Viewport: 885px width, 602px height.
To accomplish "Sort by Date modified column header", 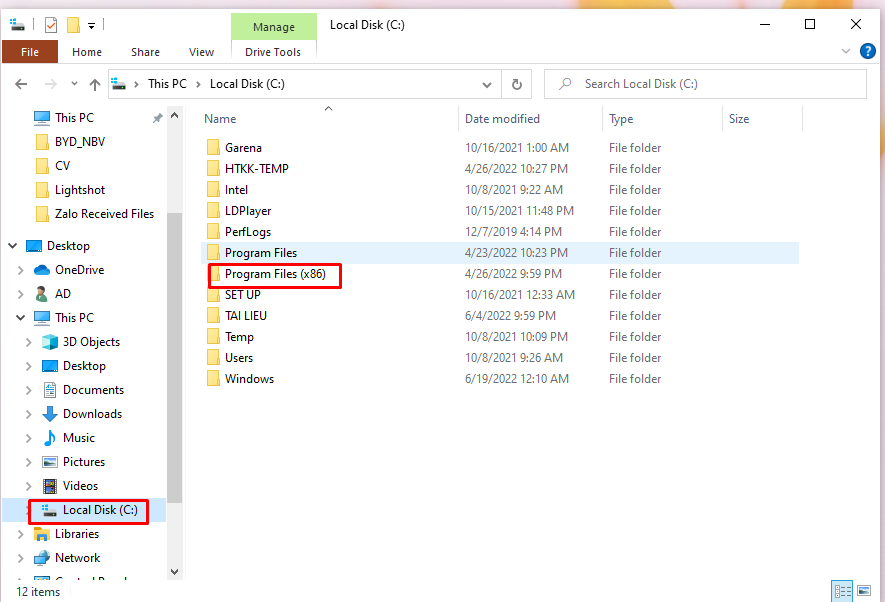I will click(x=502, y=118).
